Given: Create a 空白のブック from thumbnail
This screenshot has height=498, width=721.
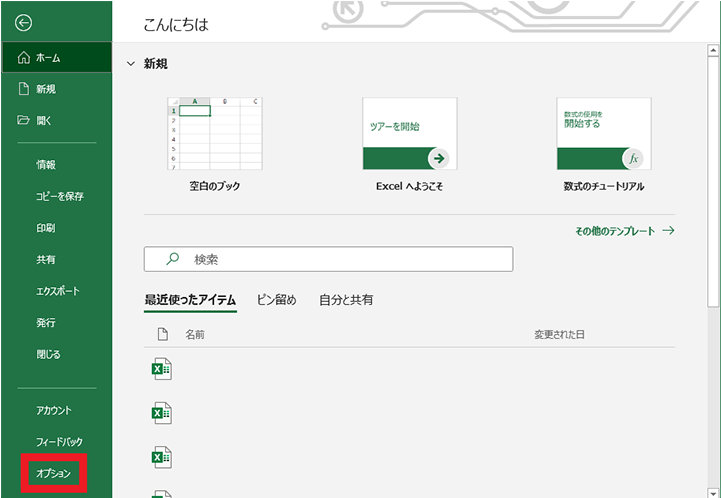Looking at the screenshot, I should click(x=215, y=133).
